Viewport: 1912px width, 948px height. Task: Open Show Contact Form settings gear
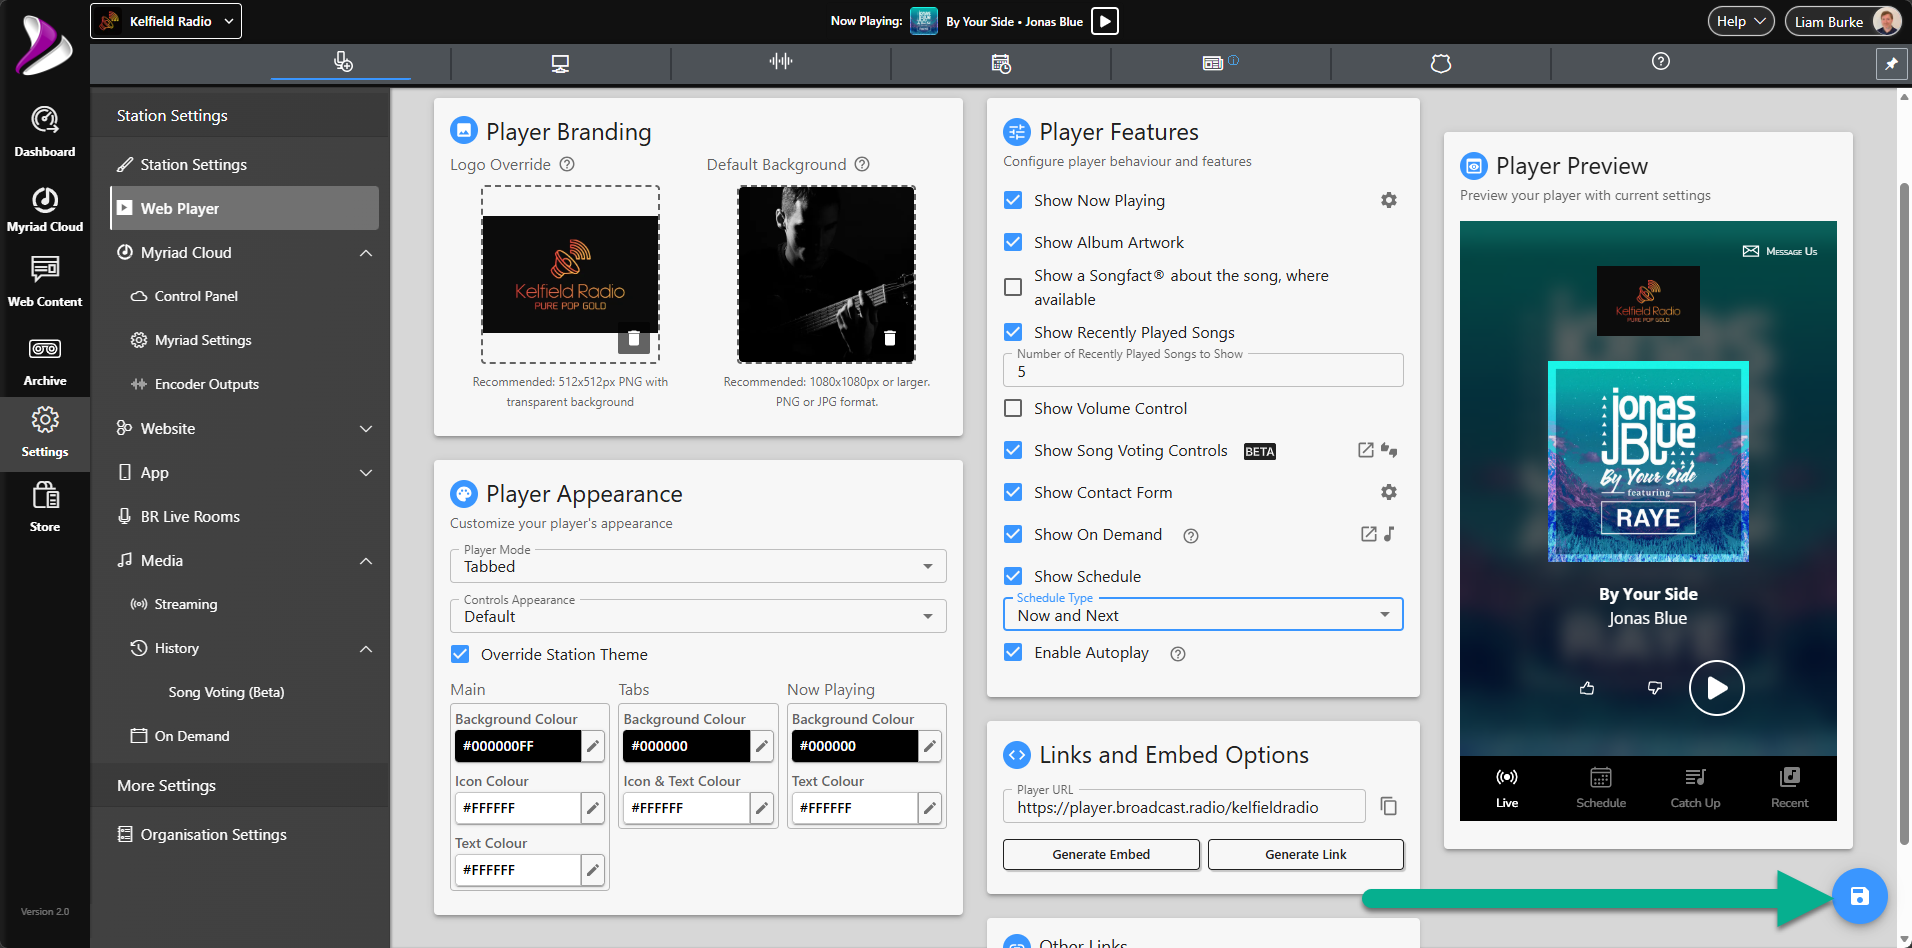click(x=1388, y=492)
